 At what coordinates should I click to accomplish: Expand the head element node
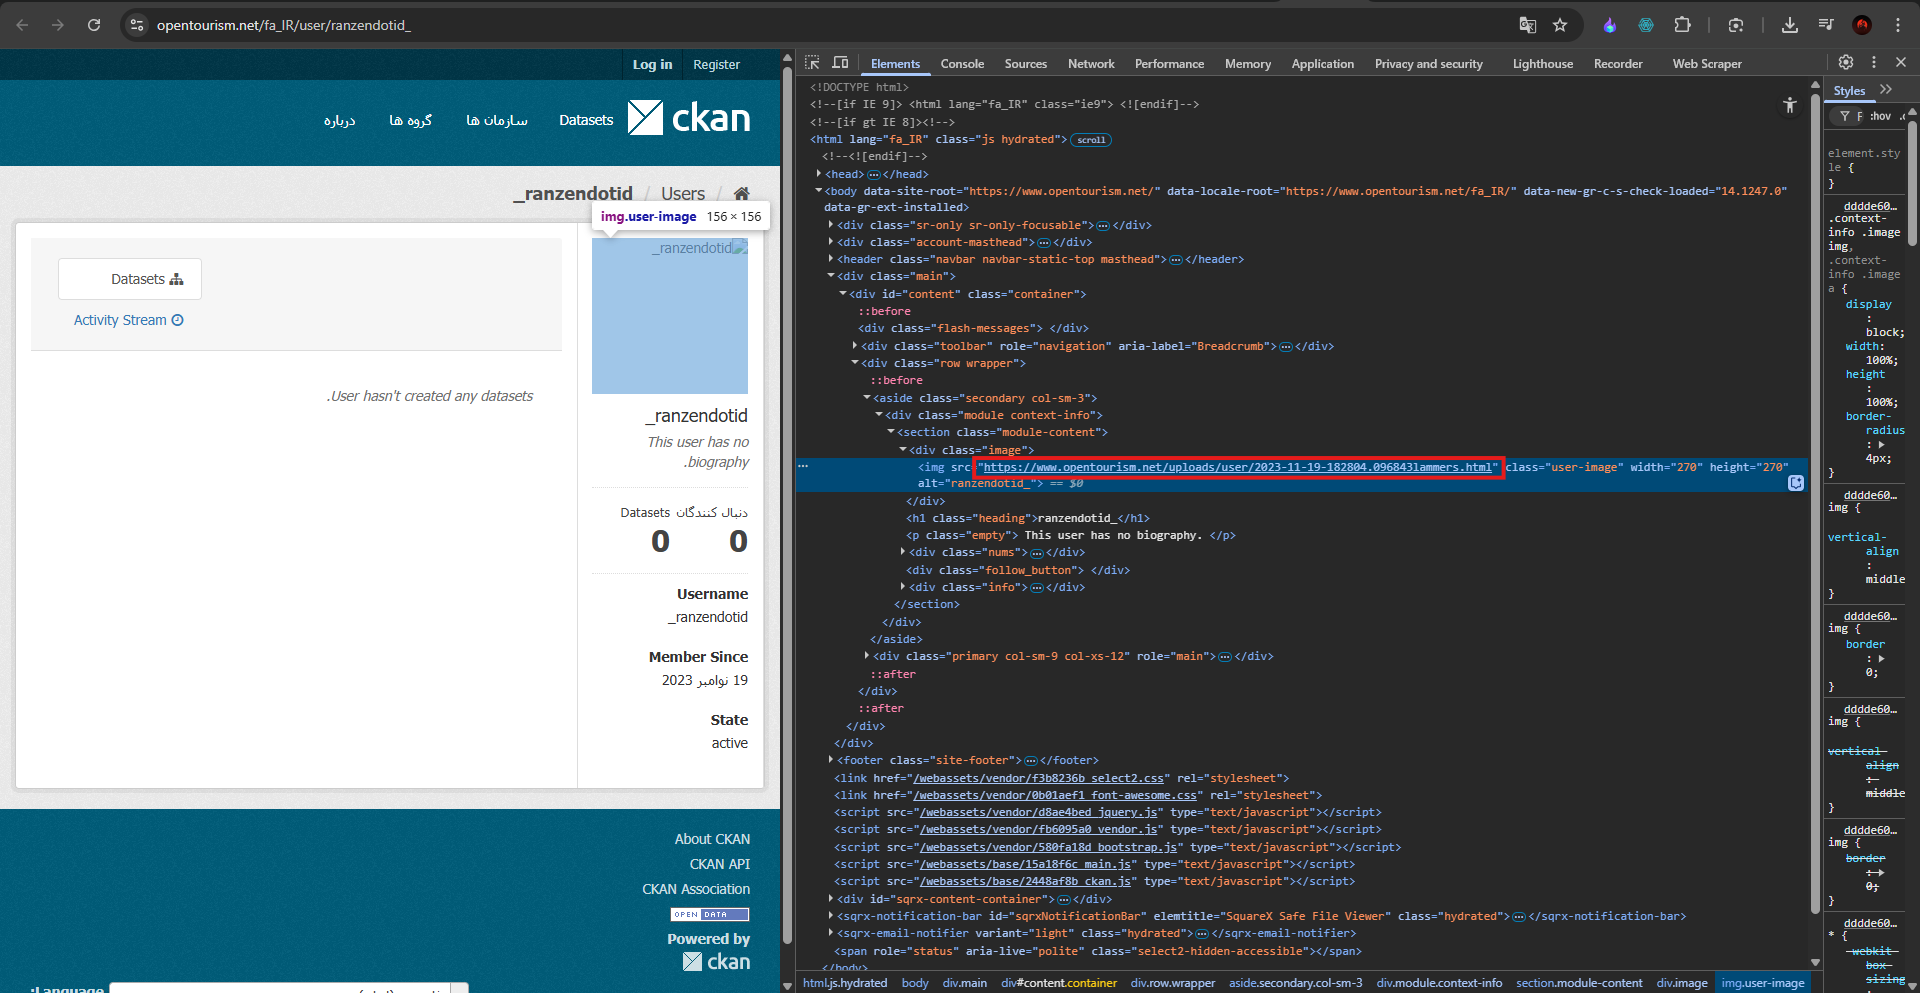click(x=819, y=174)
